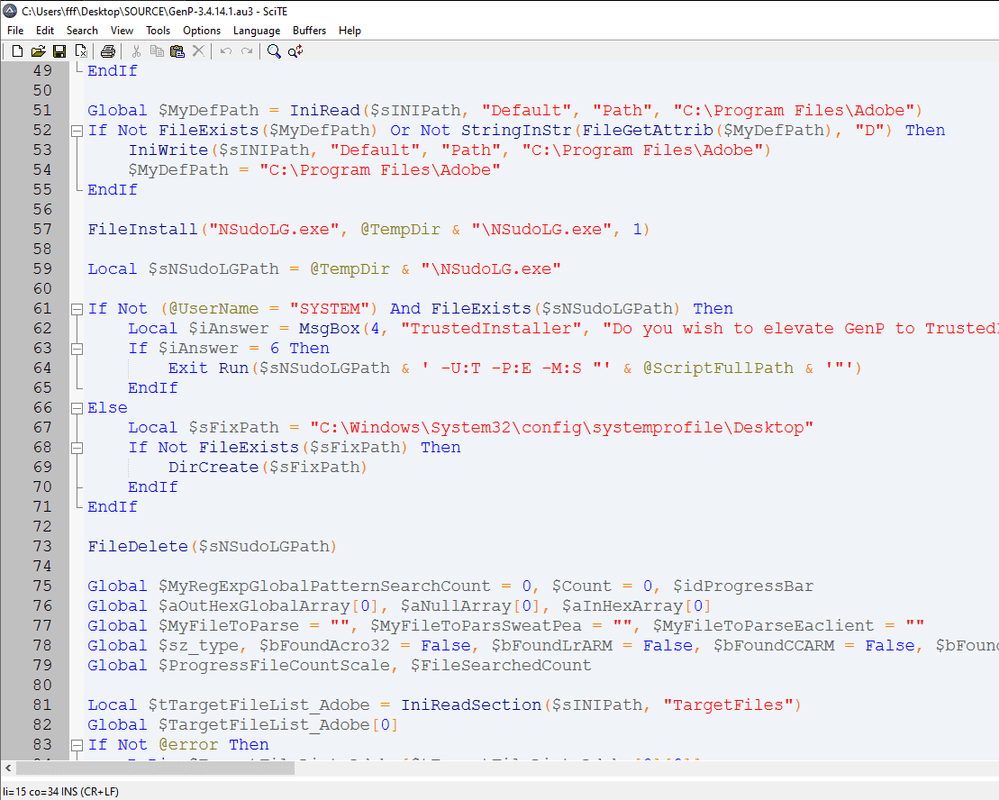Viewport: 999px width, 800px height.
Task: Open the Options menu
Action: click(202, 30)
